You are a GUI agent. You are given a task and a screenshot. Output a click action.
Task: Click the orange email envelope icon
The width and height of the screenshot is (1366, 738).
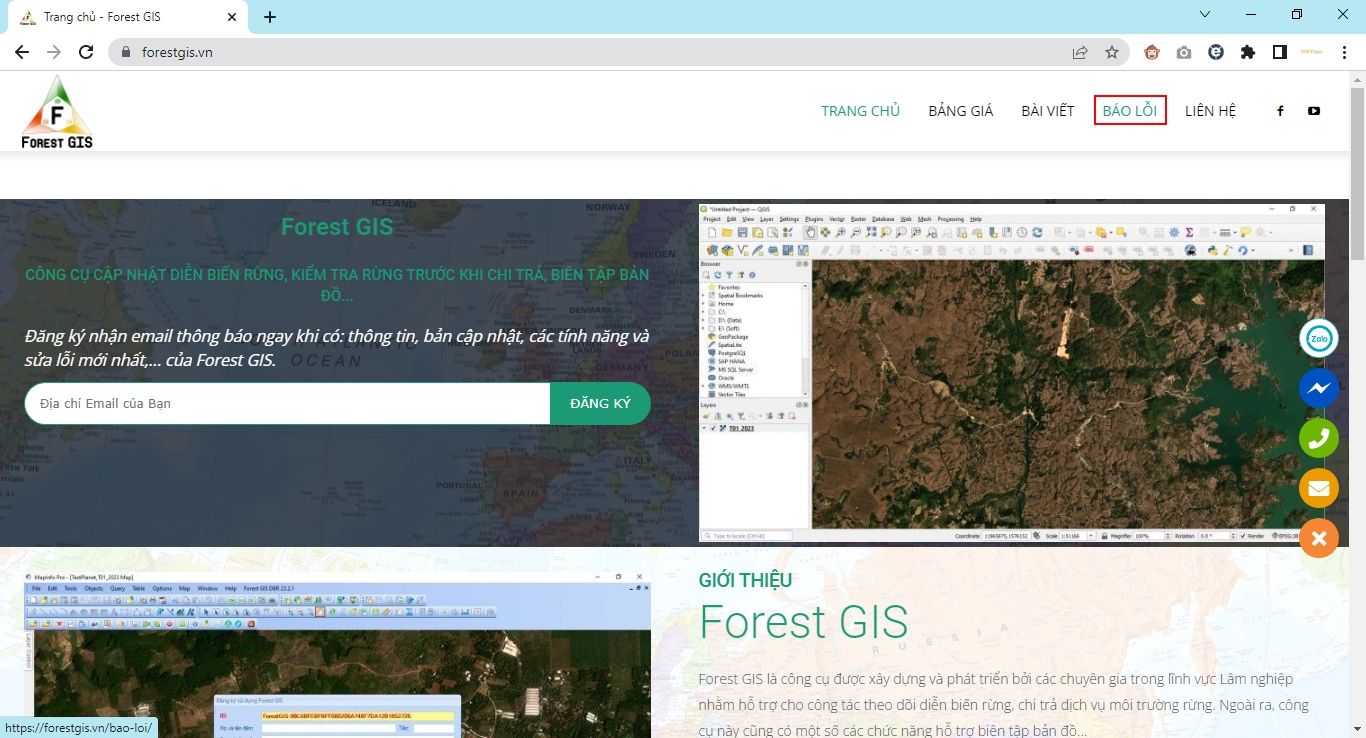click(1318, 488)
